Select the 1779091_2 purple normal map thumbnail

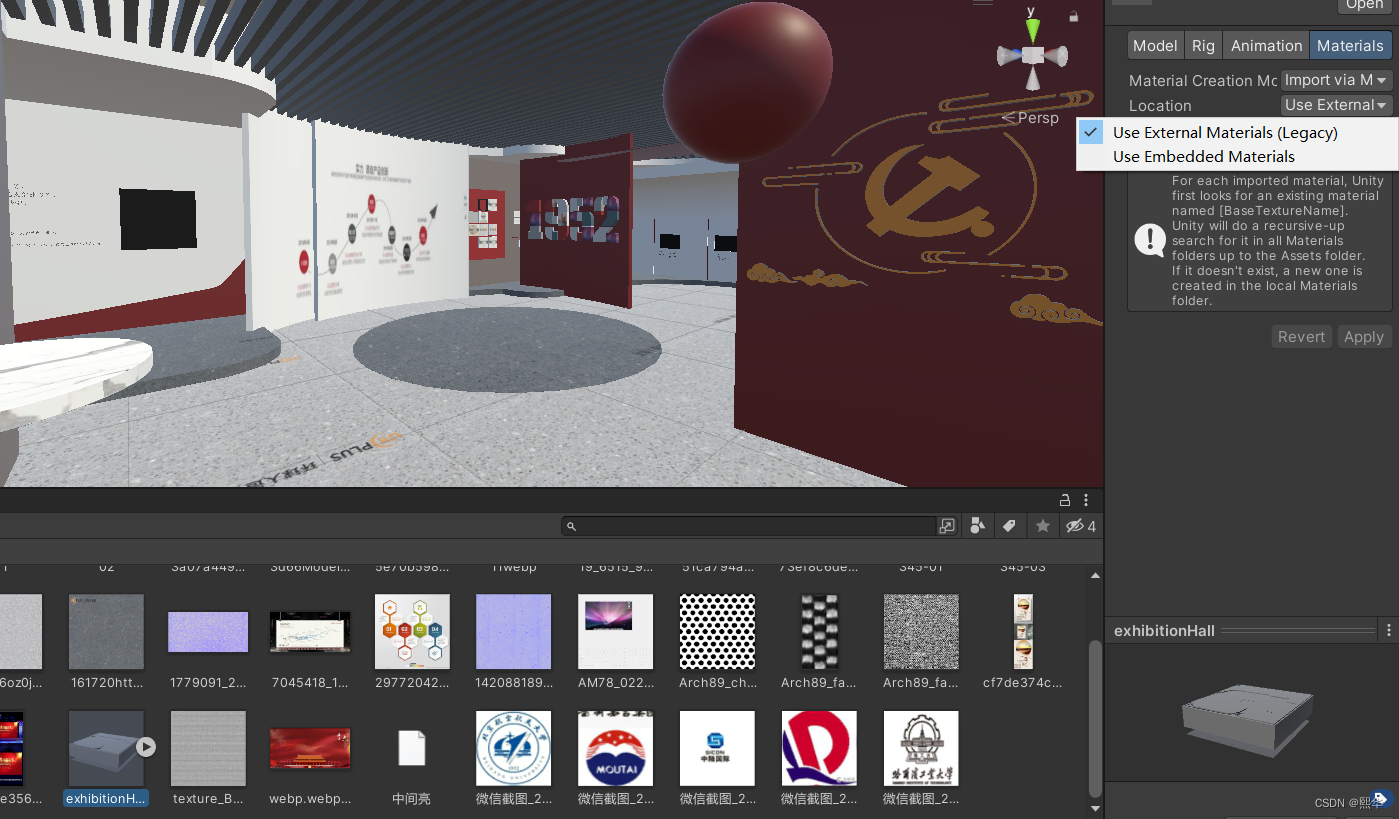pyautogui.click(x=208, y=632)
